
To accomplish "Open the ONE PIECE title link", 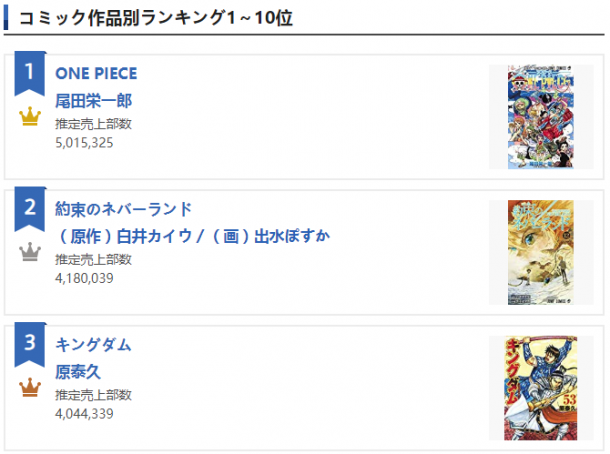I will tap(96, 74).
